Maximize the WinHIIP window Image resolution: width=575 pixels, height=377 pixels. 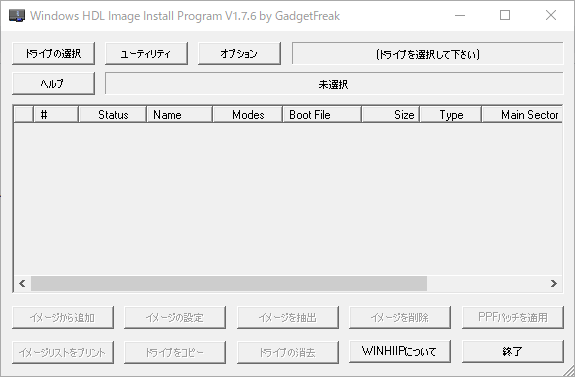tap(505, 15)
